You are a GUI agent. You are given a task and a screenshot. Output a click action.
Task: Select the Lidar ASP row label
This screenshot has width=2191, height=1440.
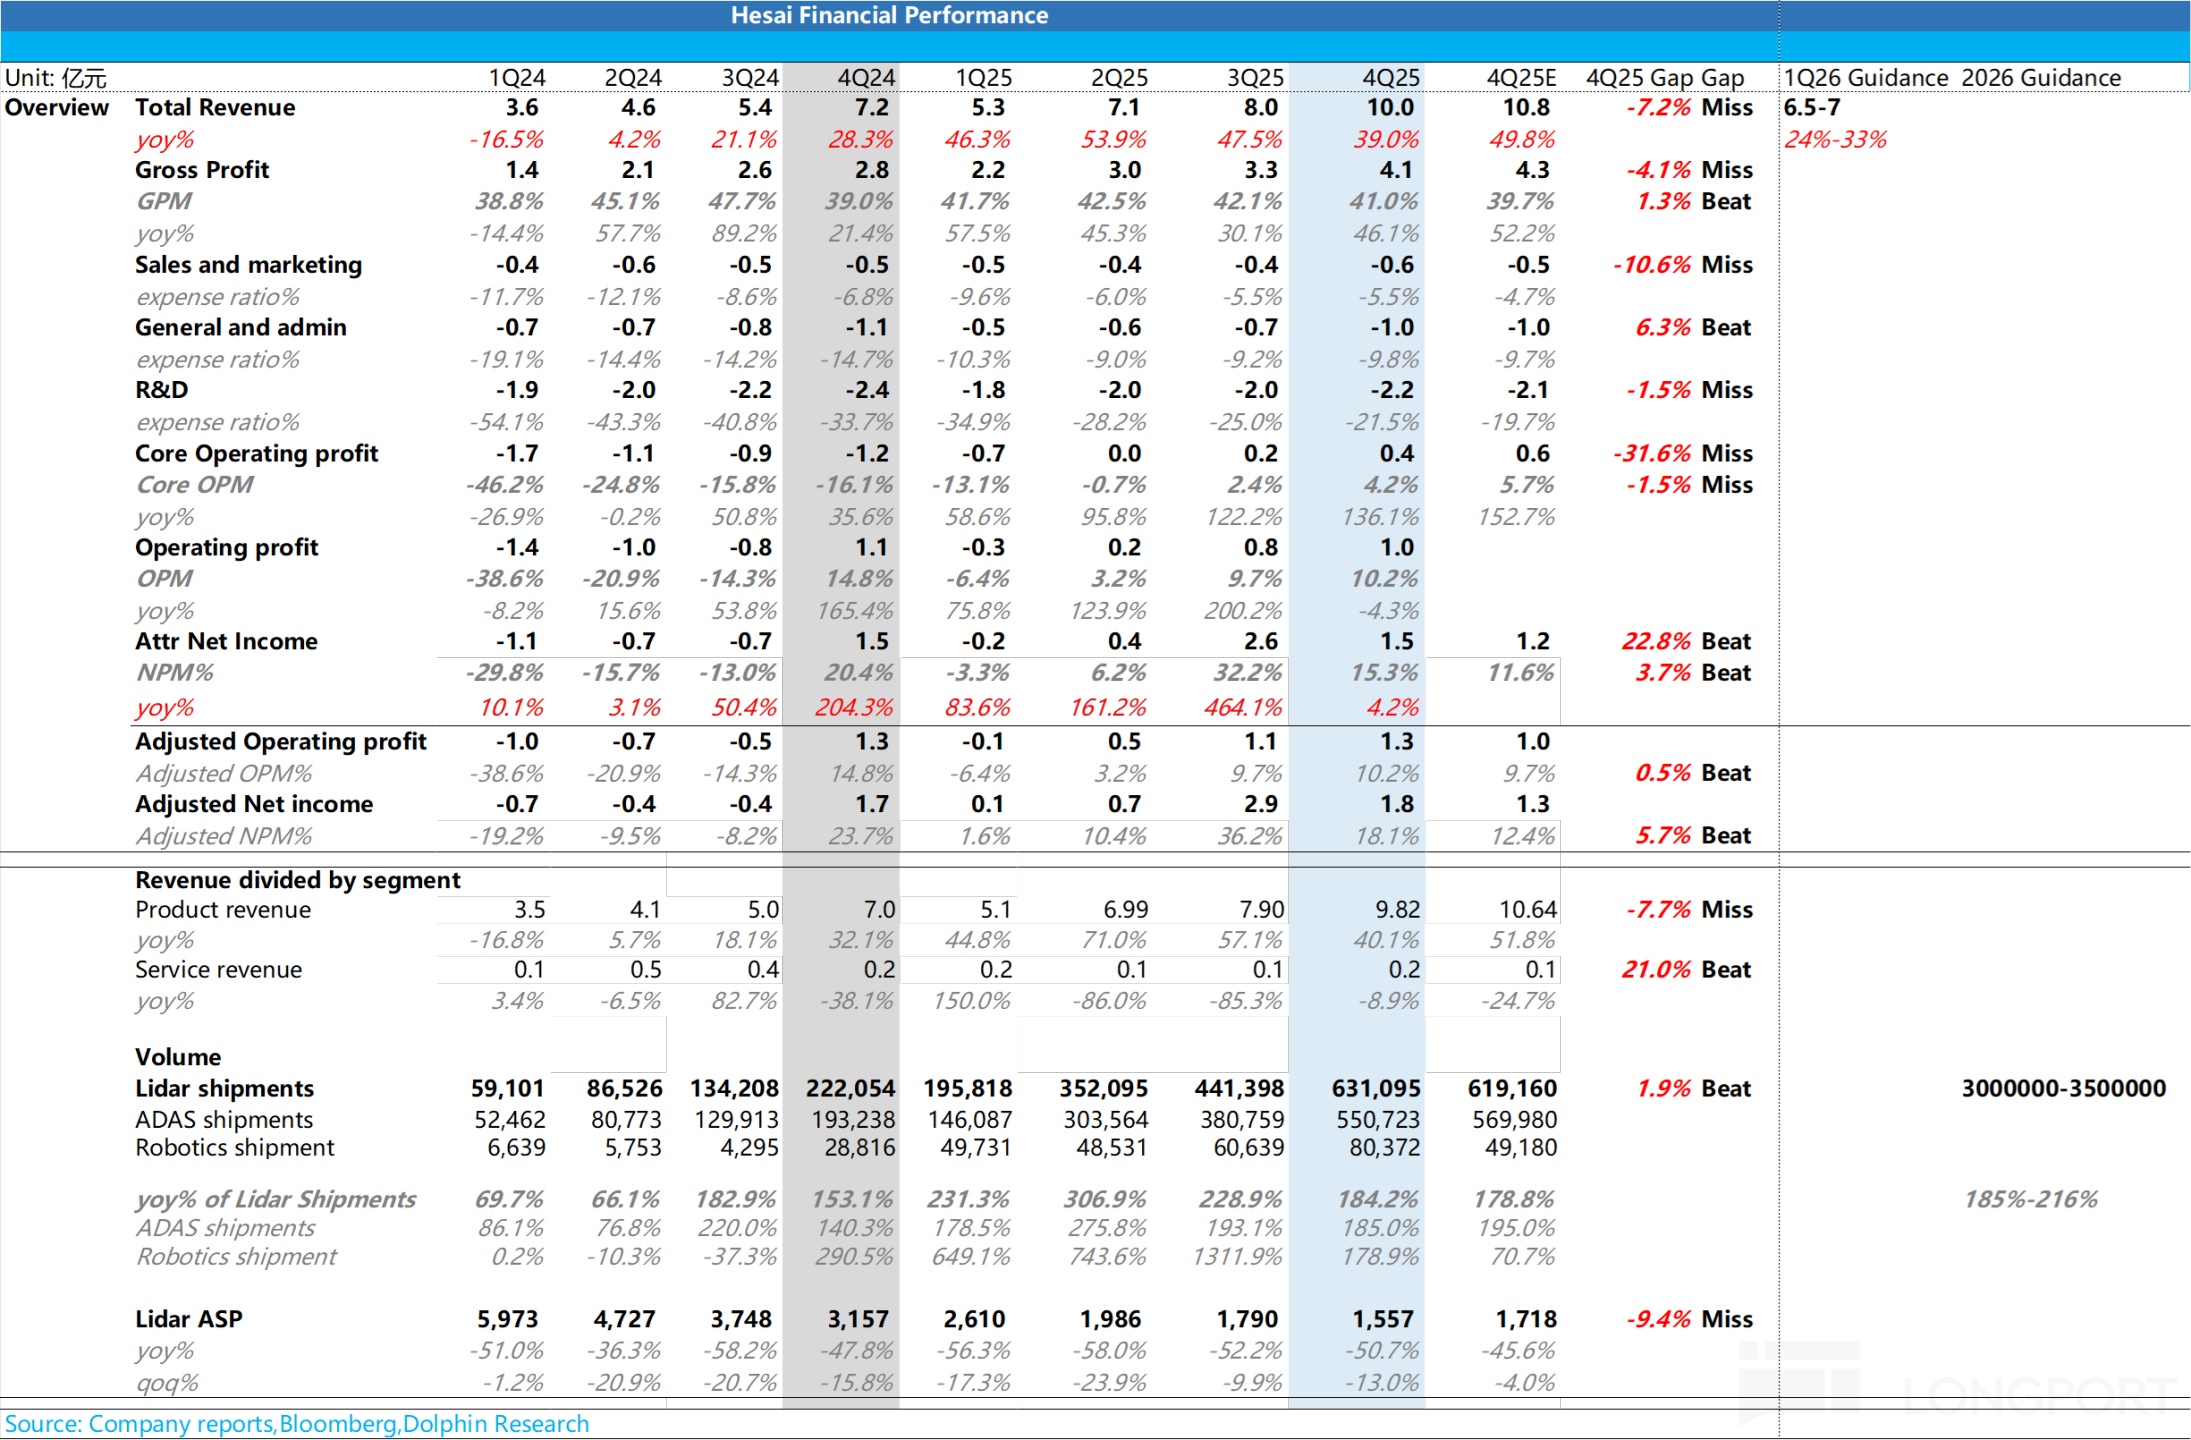[x=189, y=1319]
